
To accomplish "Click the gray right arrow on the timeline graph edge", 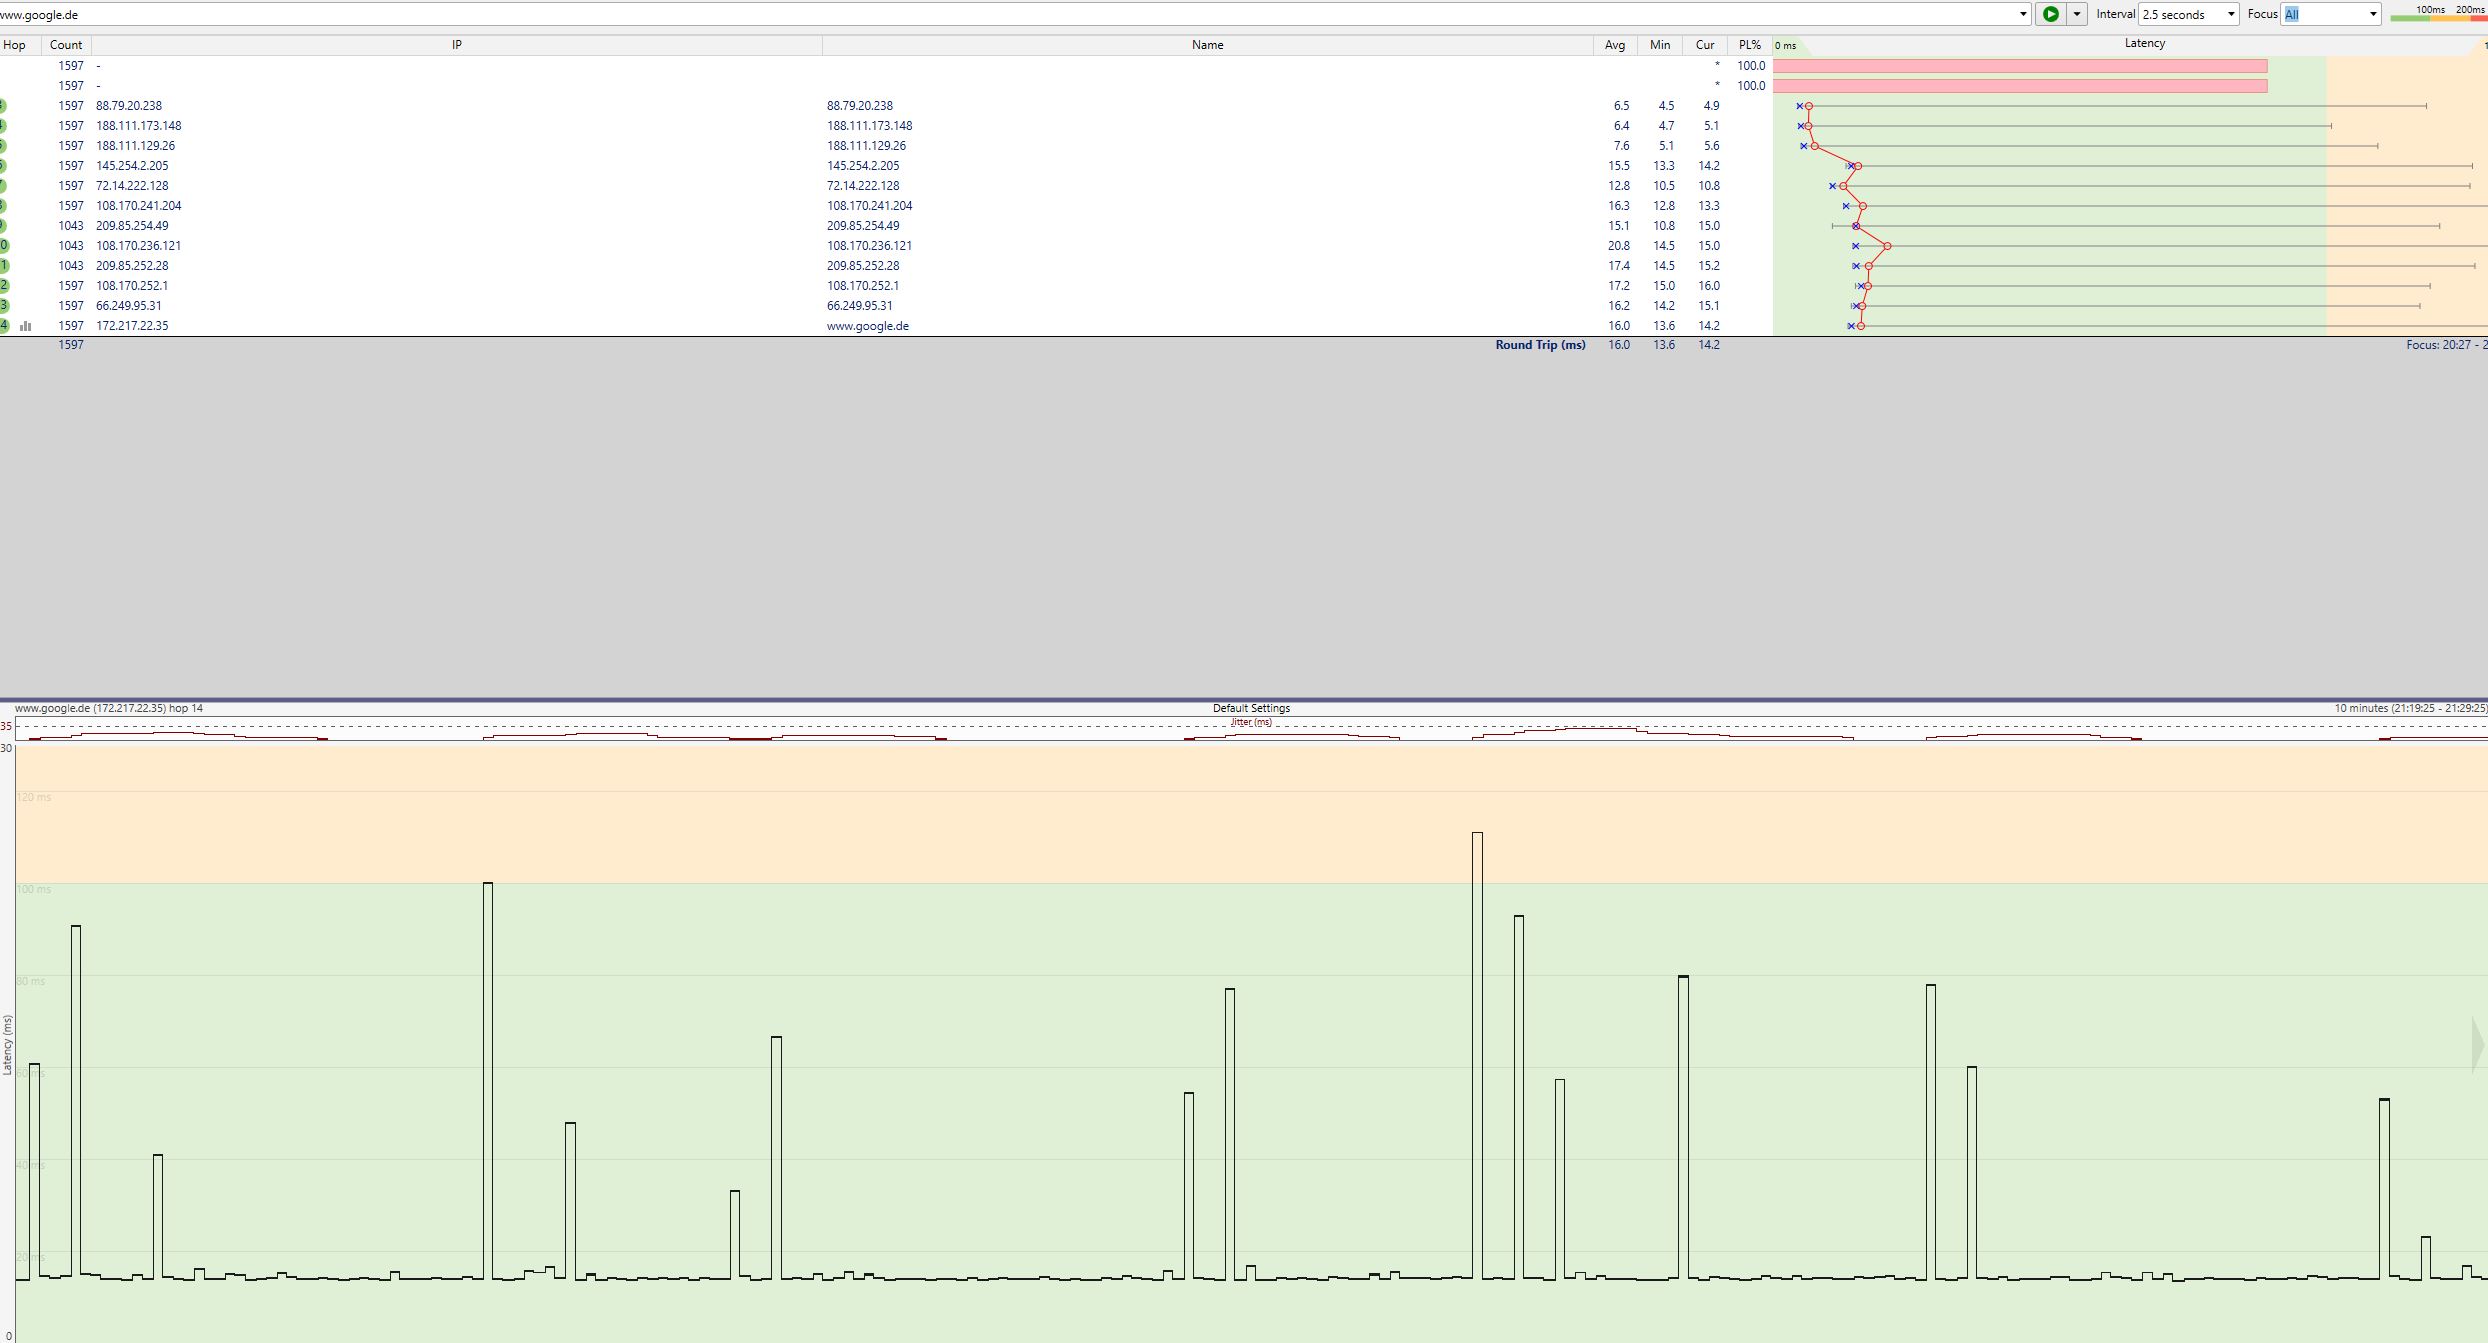I will click(x=2478, y=1044).
